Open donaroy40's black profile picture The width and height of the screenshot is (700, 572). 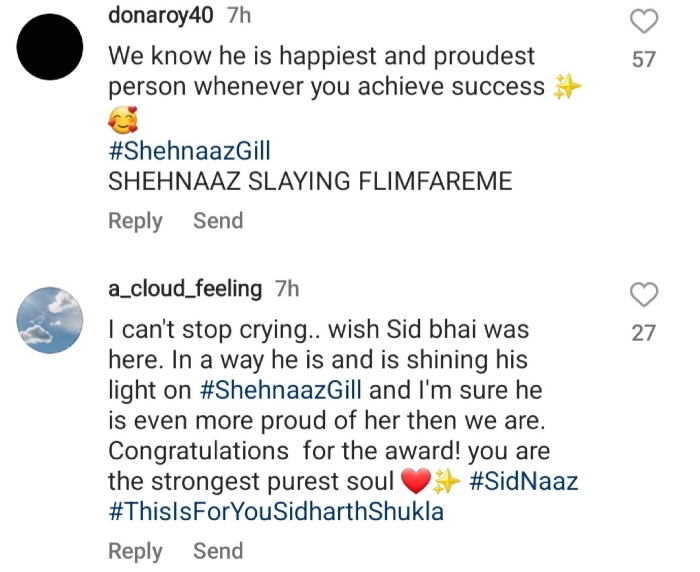(x=50, y=47)
